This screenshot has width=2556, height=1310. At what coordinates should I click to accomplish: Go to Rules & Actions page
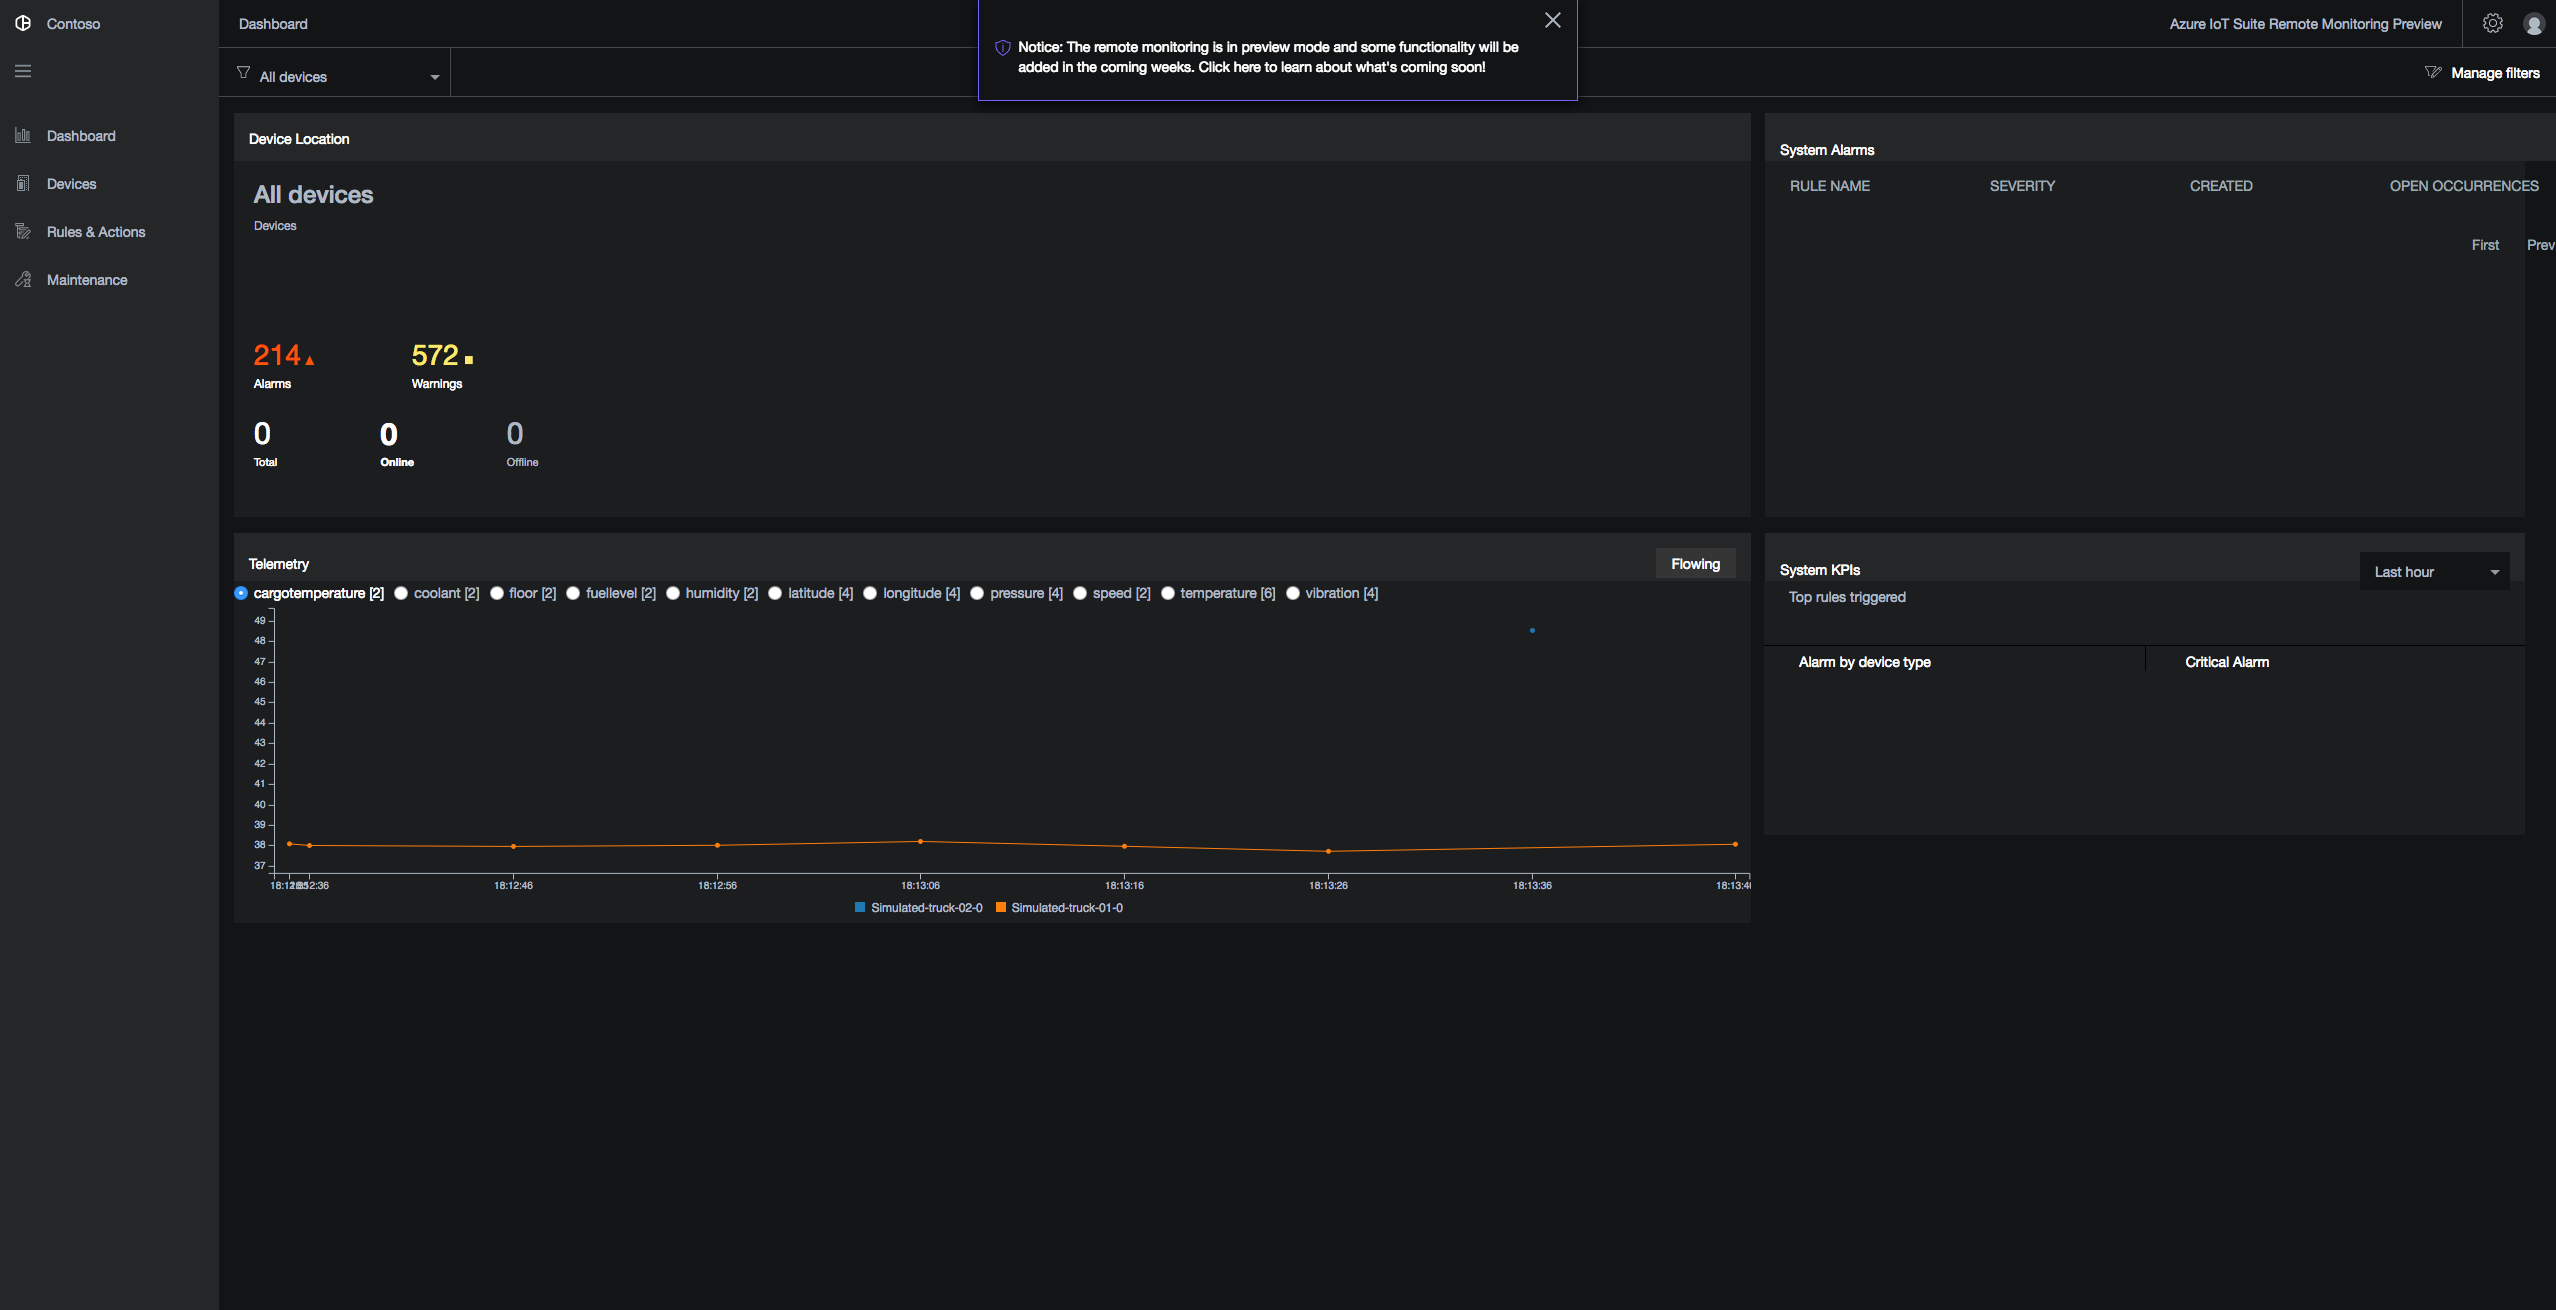[96, 232]
